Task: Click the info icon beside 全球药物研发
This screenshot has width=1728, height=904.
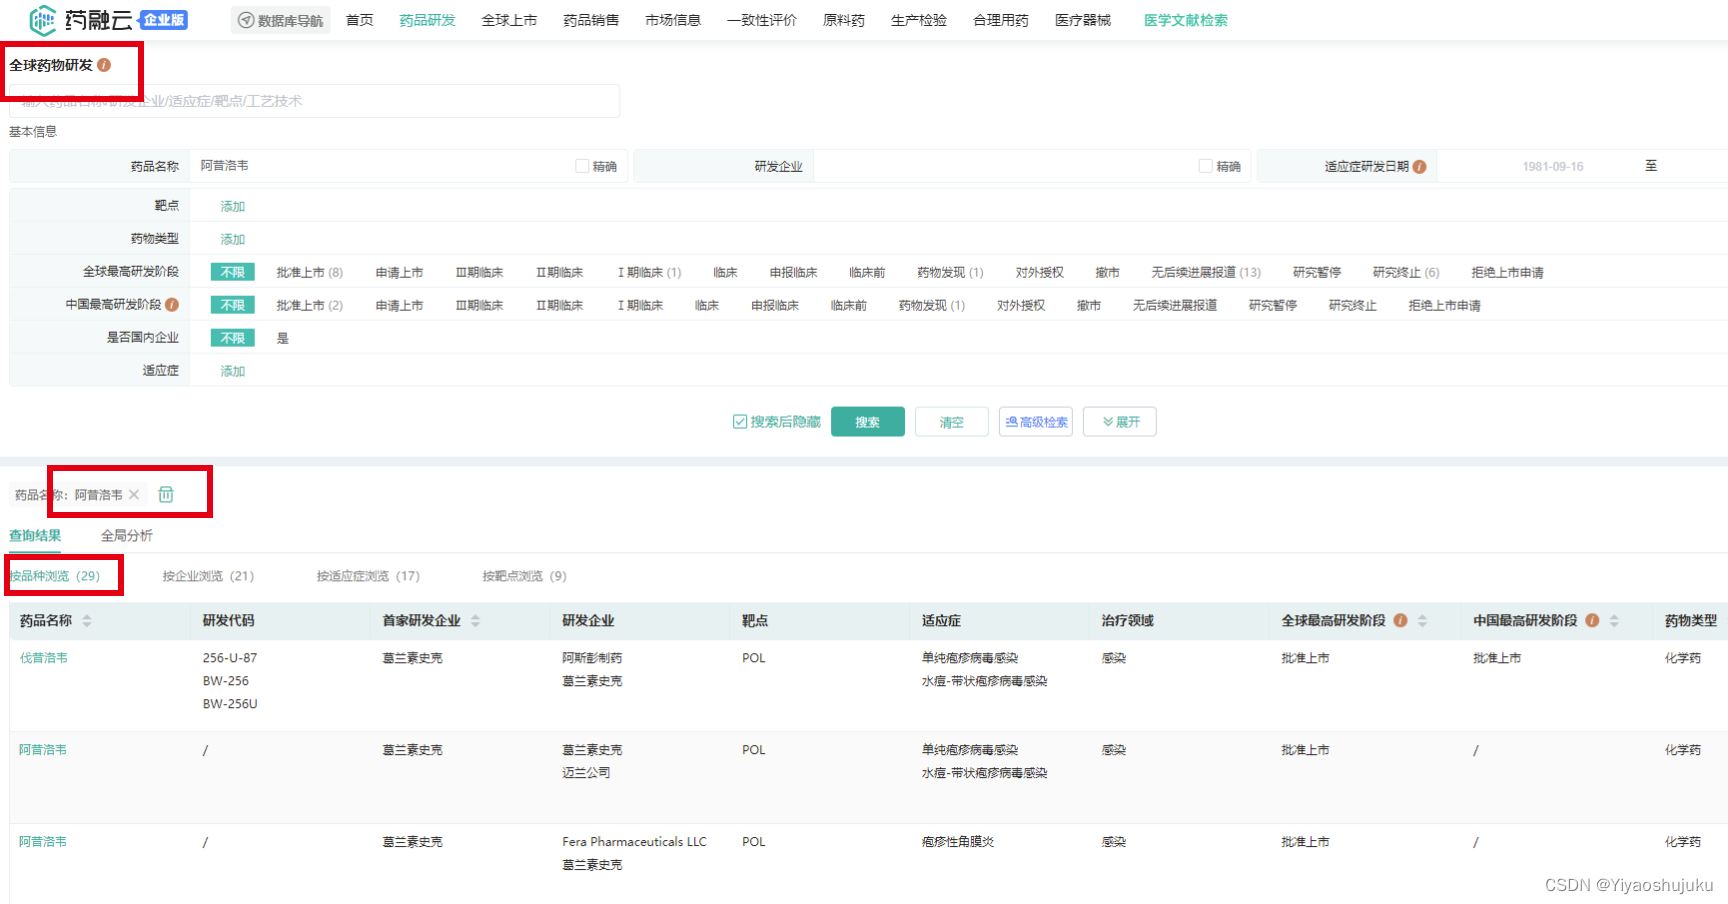Action: coord(104,65)
